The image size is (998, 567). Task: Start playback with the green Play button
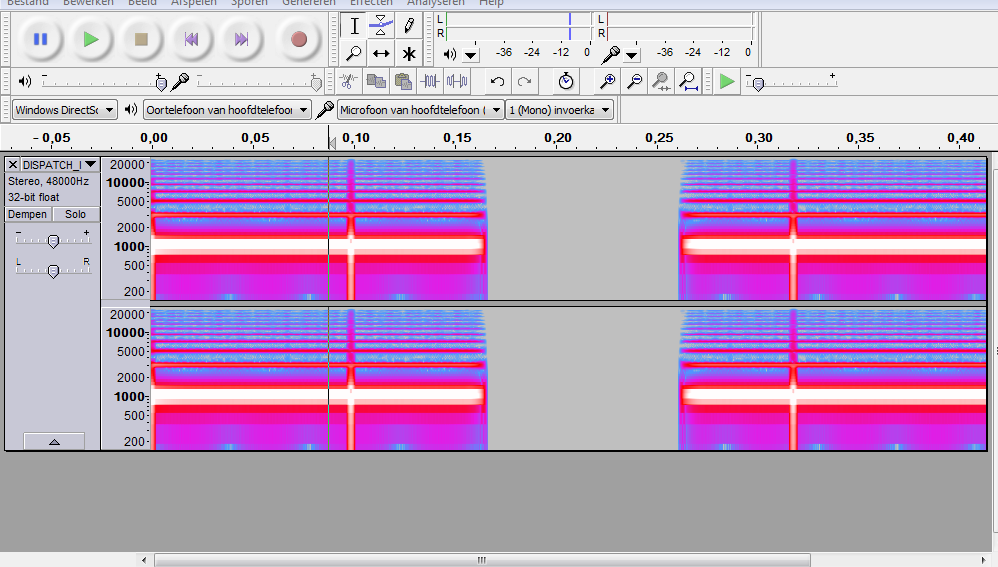click(90, 39)
